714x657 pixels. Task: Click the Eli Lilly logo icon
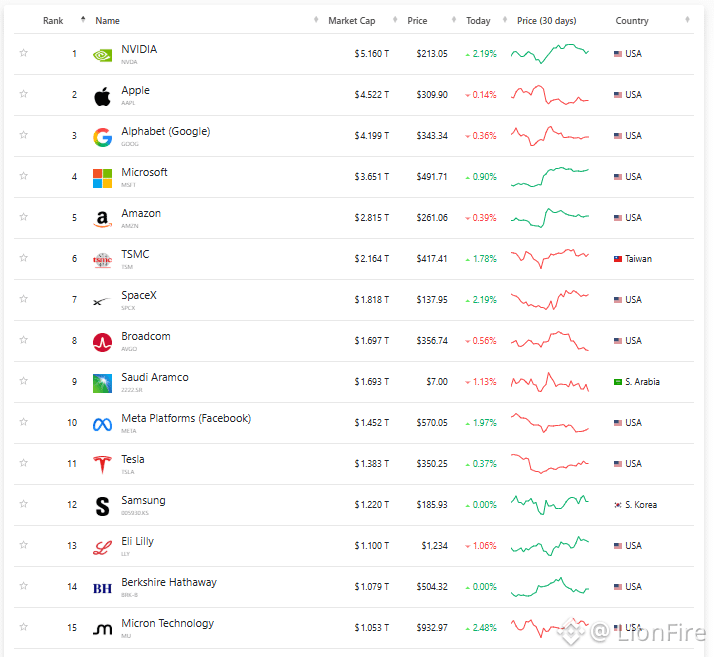pyautogui.click(x=102, y=547)
